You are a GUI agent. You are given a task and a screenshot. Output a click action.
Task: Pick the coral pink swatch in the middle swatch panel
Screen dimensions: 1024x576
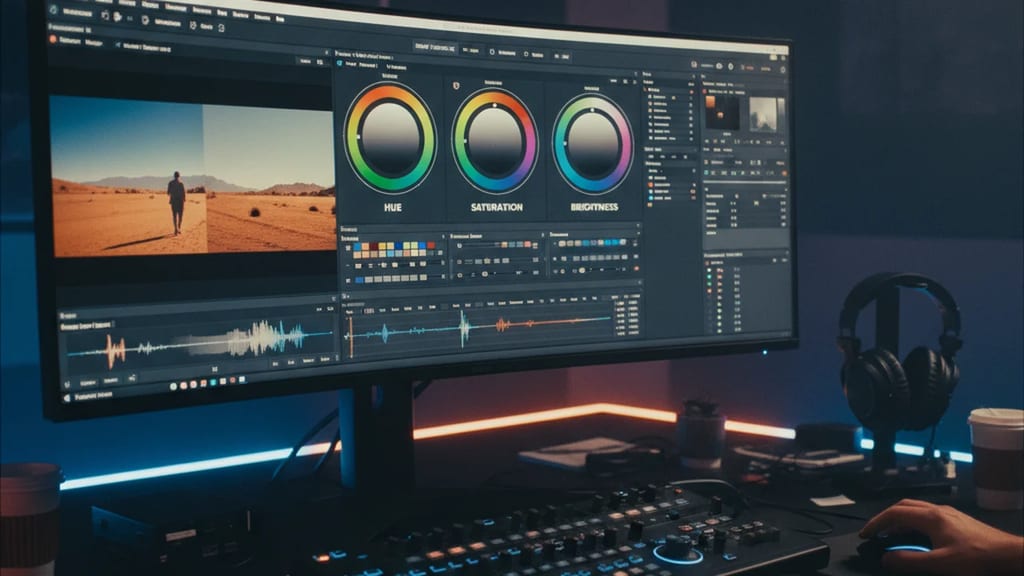pos(528,244)
